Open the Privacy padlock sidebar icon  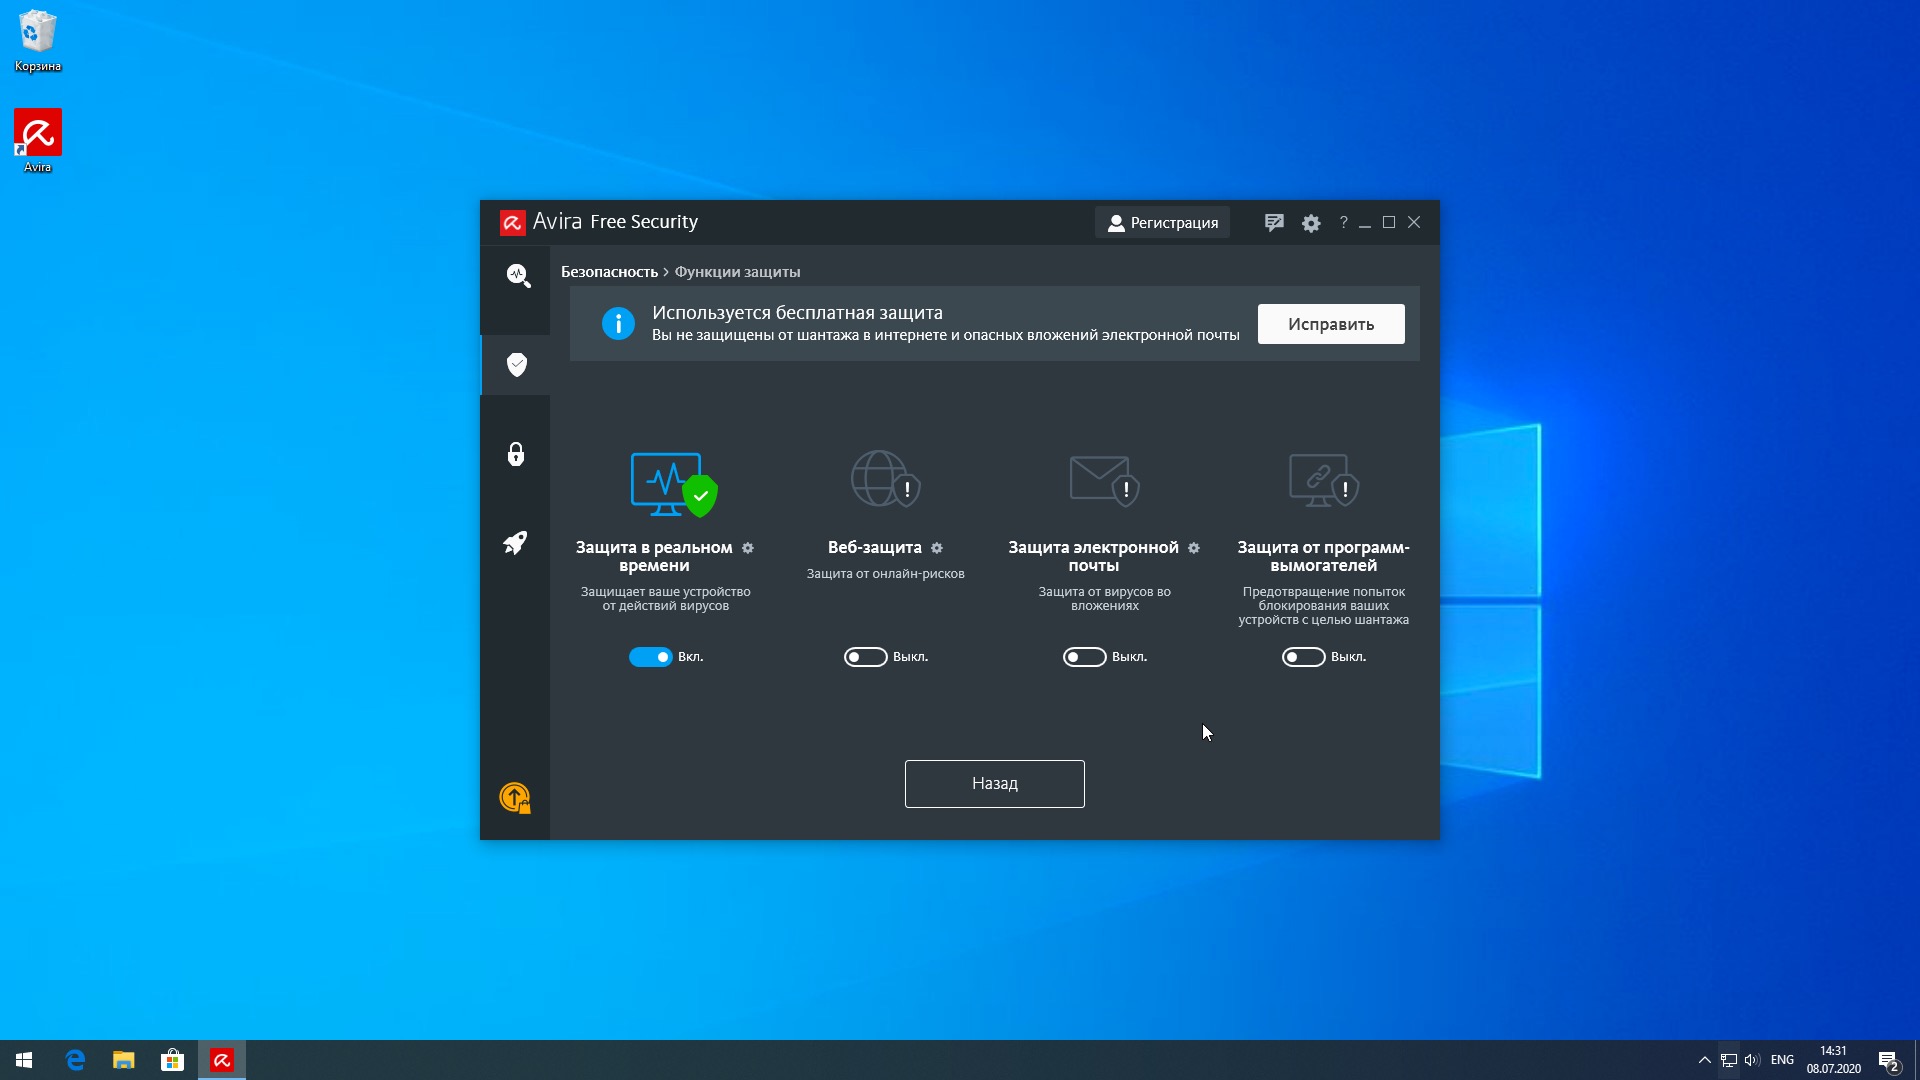pyautogui.click(x=516, y=454)
